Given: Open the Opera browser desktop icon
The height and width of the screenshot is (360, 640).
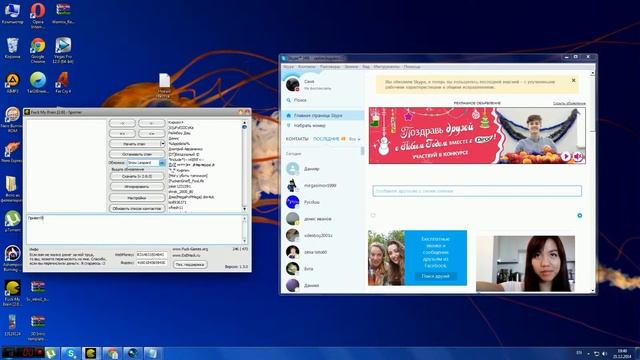Looking at the screenshot, I should [38, 14].
